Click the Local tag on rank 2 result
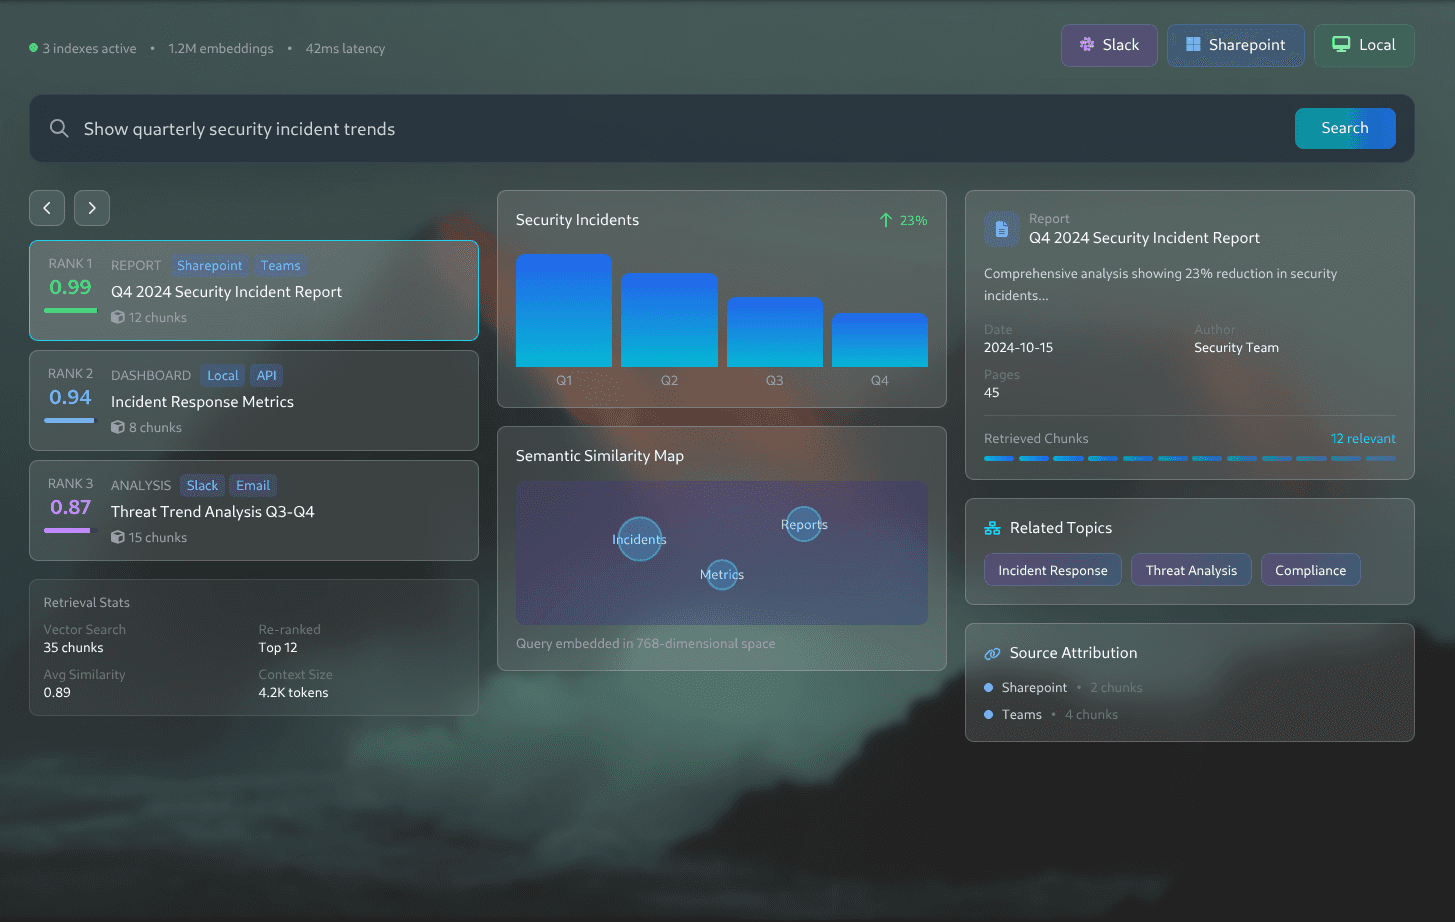The height and width of the screenshot is (922, 1455). pos(223,375)
